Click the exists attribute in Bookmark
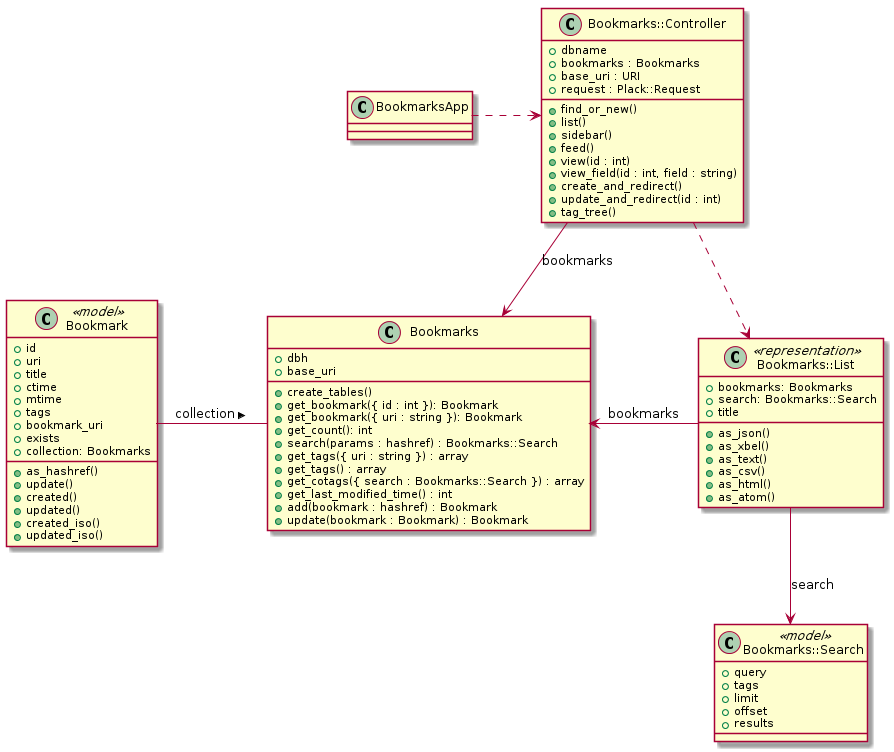This screenshot has width=894, height=752. tap(43, 438)
